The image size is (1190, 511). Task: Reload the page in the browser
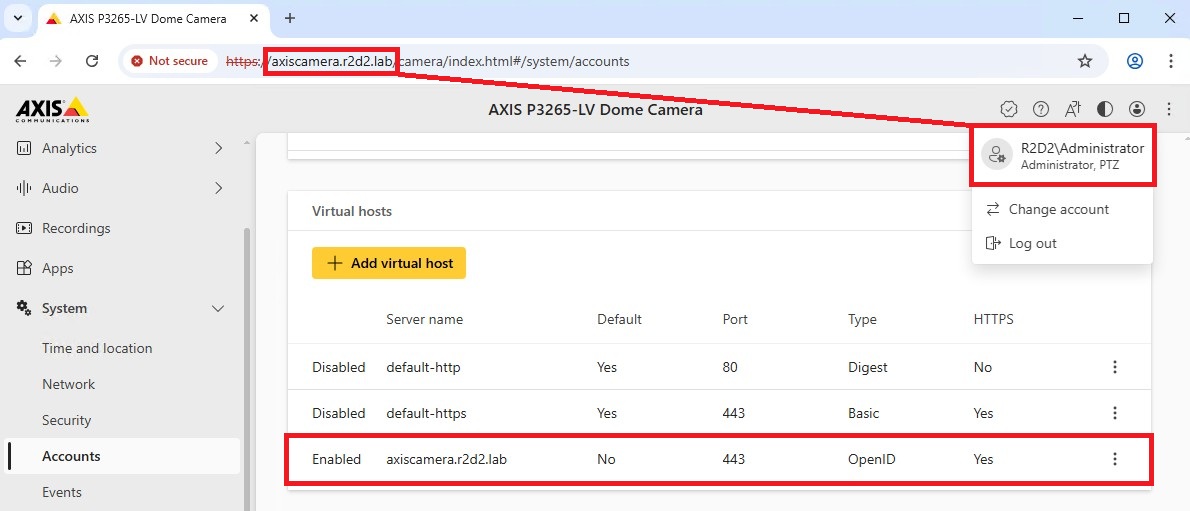click(92, 61)
